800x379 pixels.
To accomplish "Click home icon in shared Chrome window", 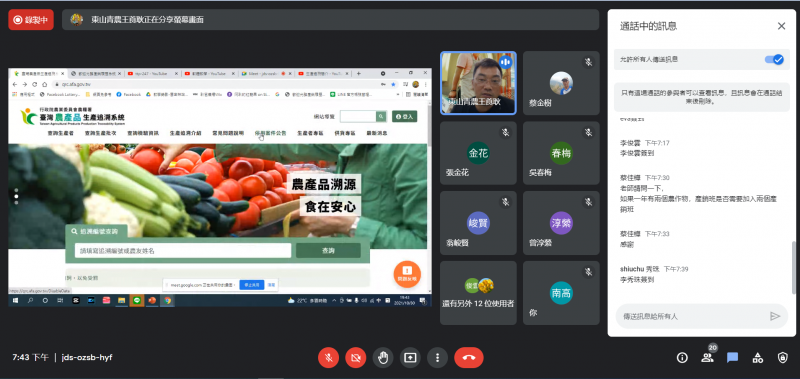I will coord(45,84).
